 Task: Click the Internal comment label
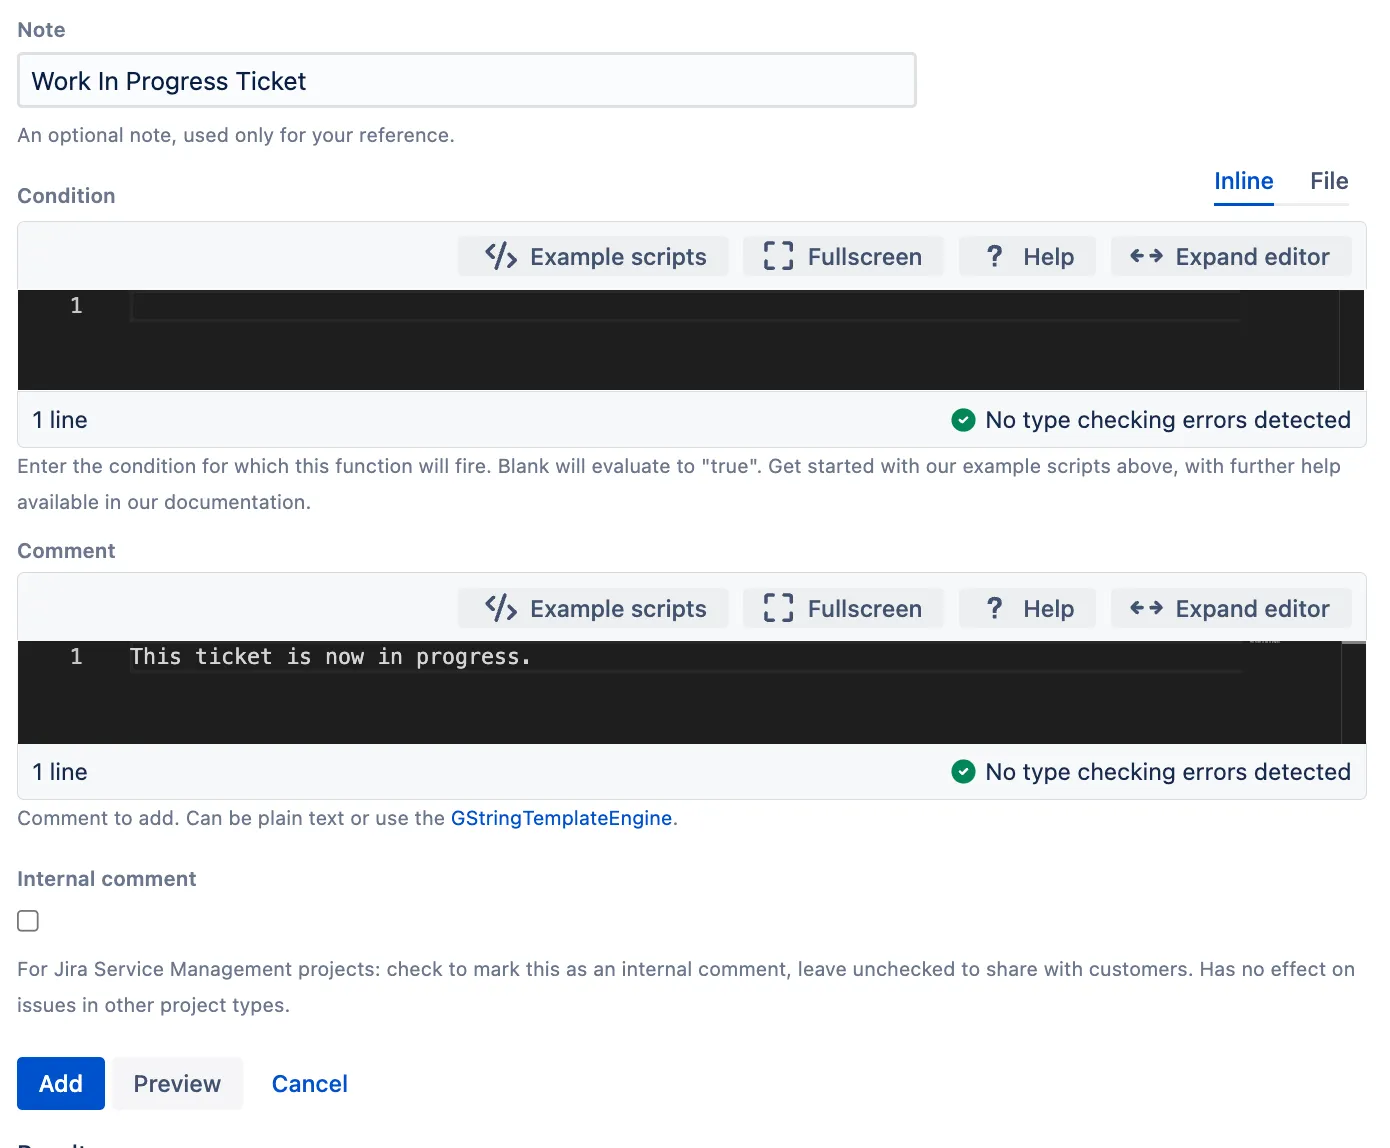pos(107,879)
